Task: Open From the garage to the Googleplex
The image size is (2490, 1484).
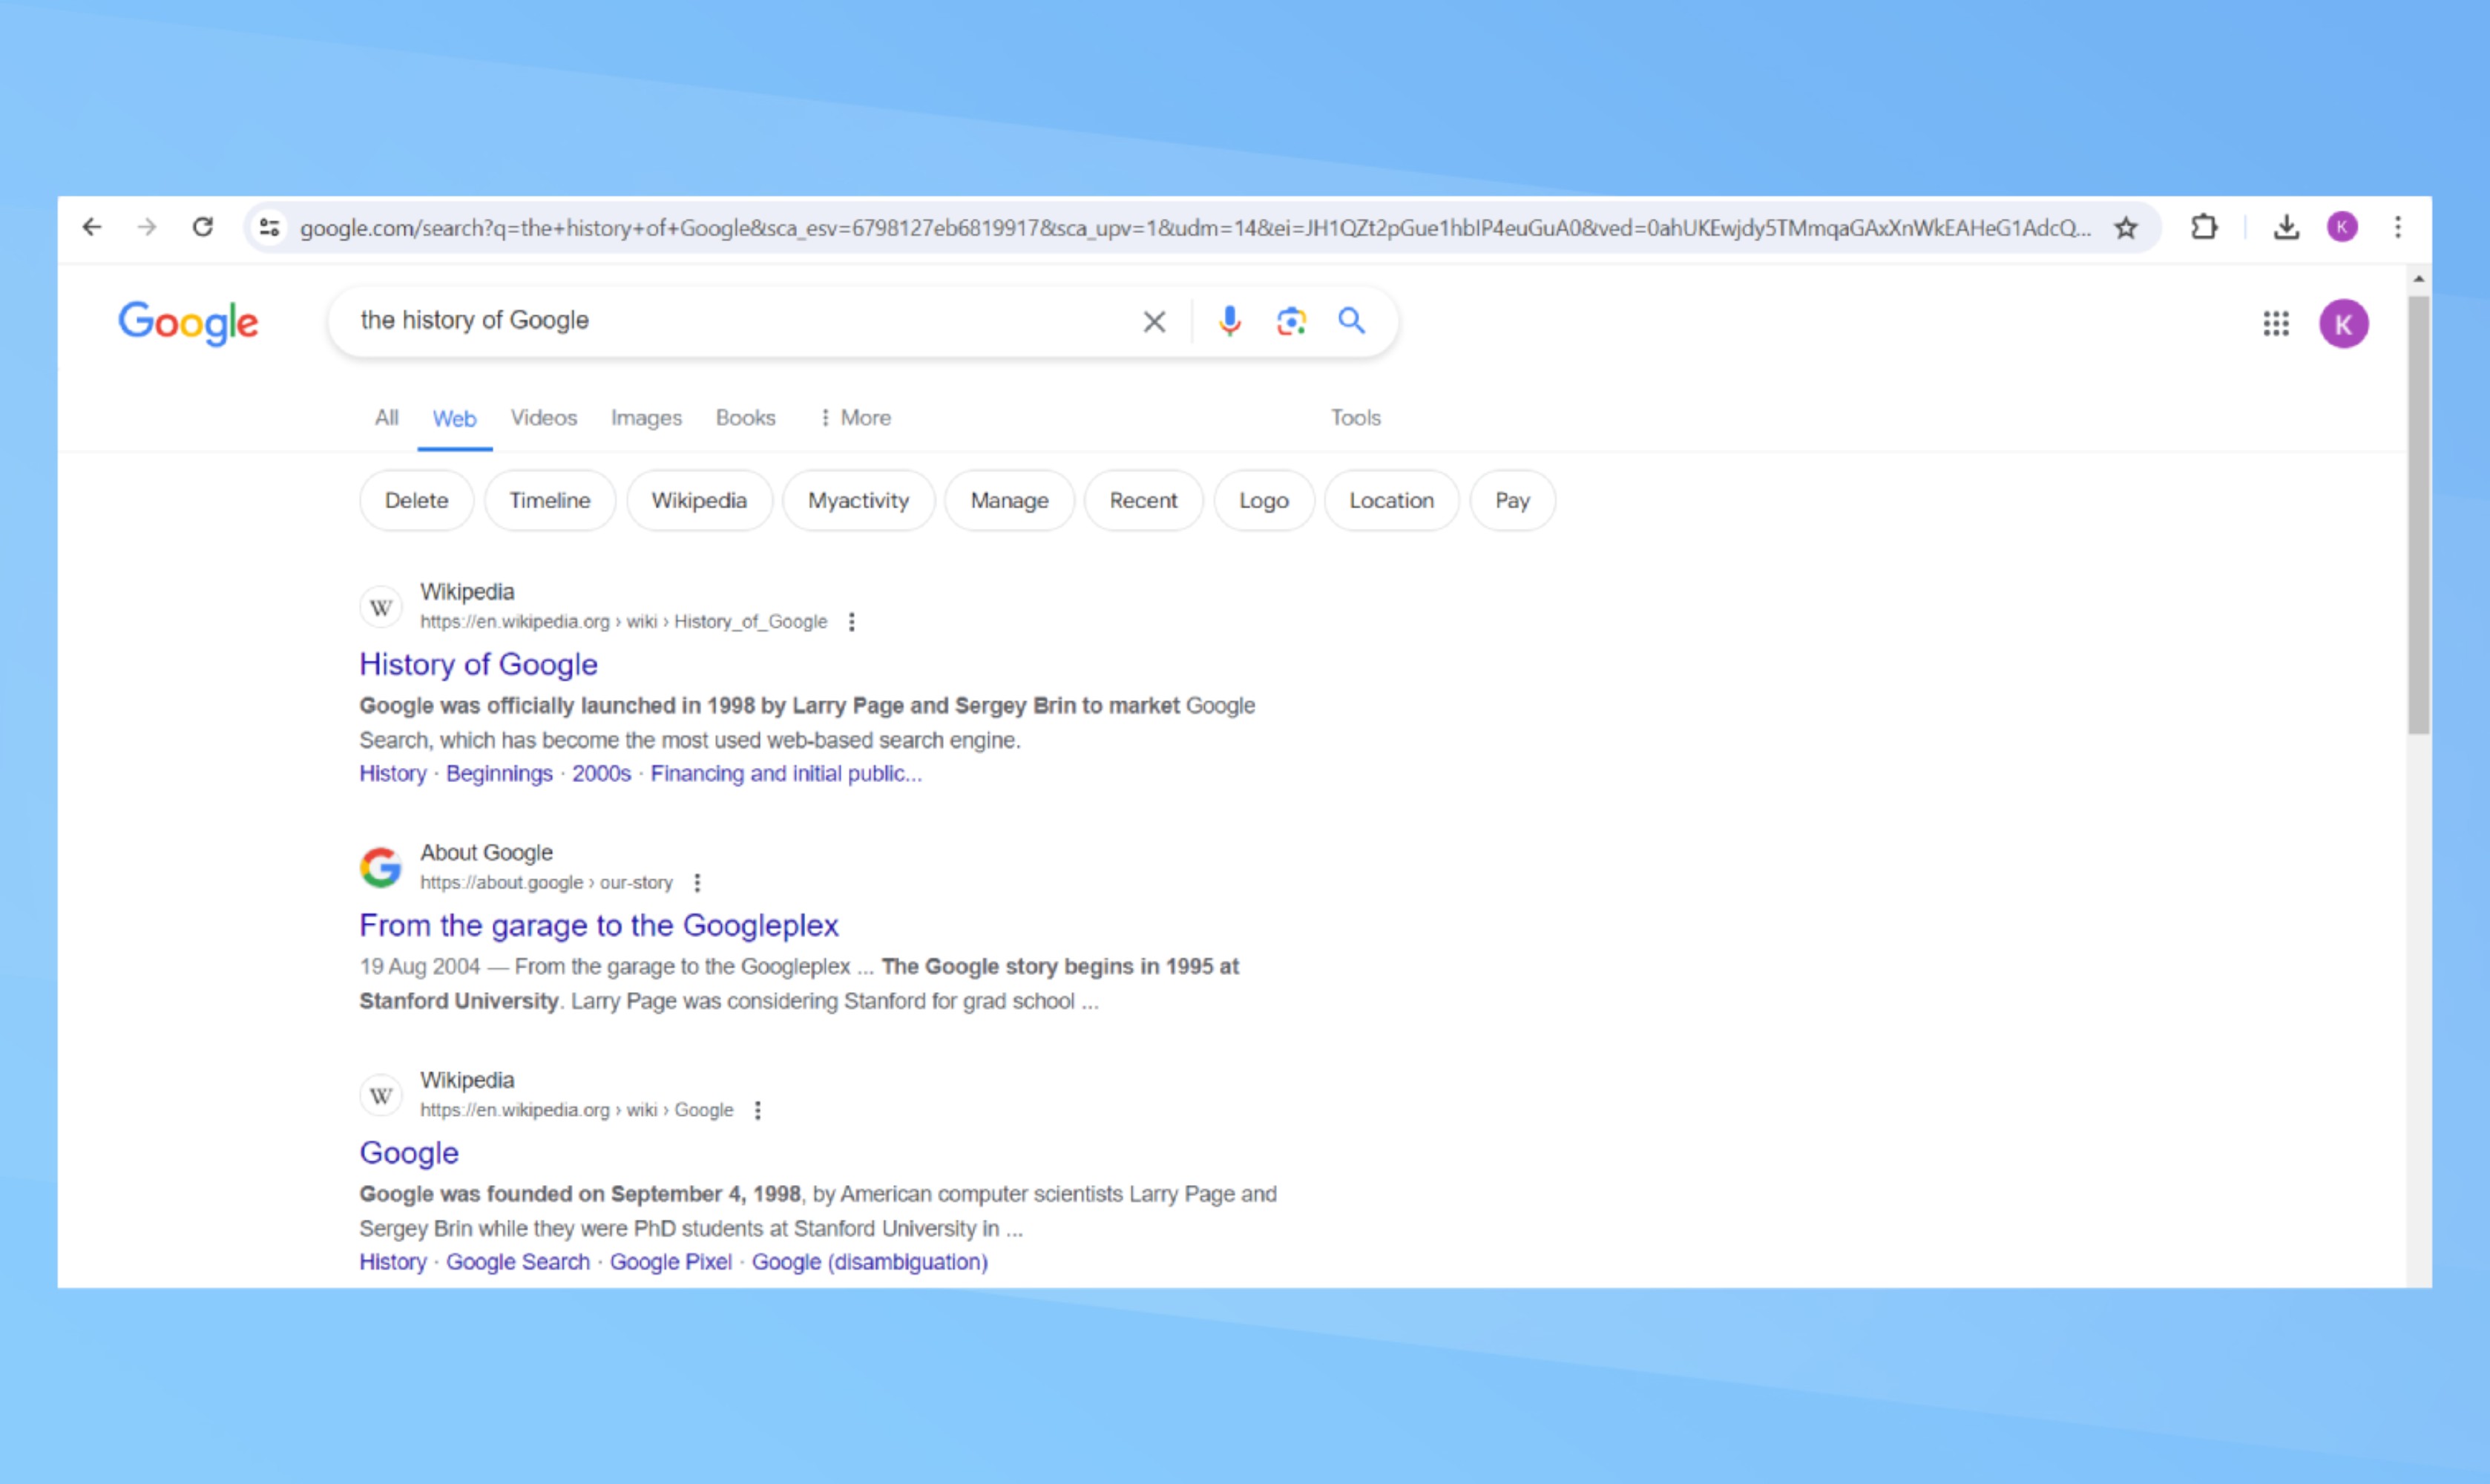Action: pyautogui.click(x=598, y=925)
